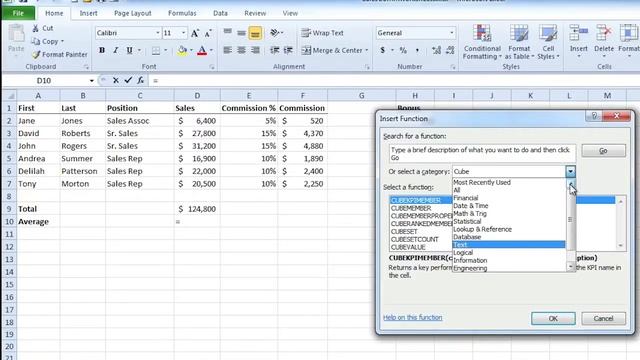
Task: Click Cancel in Insert Function dialog
Action: 603,318
